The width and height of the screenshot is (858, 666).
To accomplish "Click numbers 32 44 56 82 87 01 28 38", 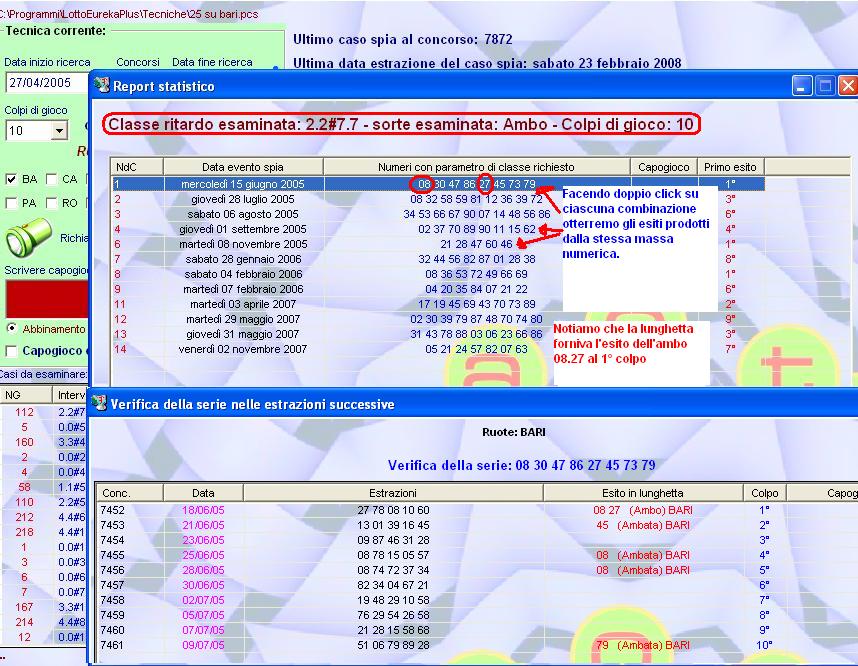I will tap(477, 259).
